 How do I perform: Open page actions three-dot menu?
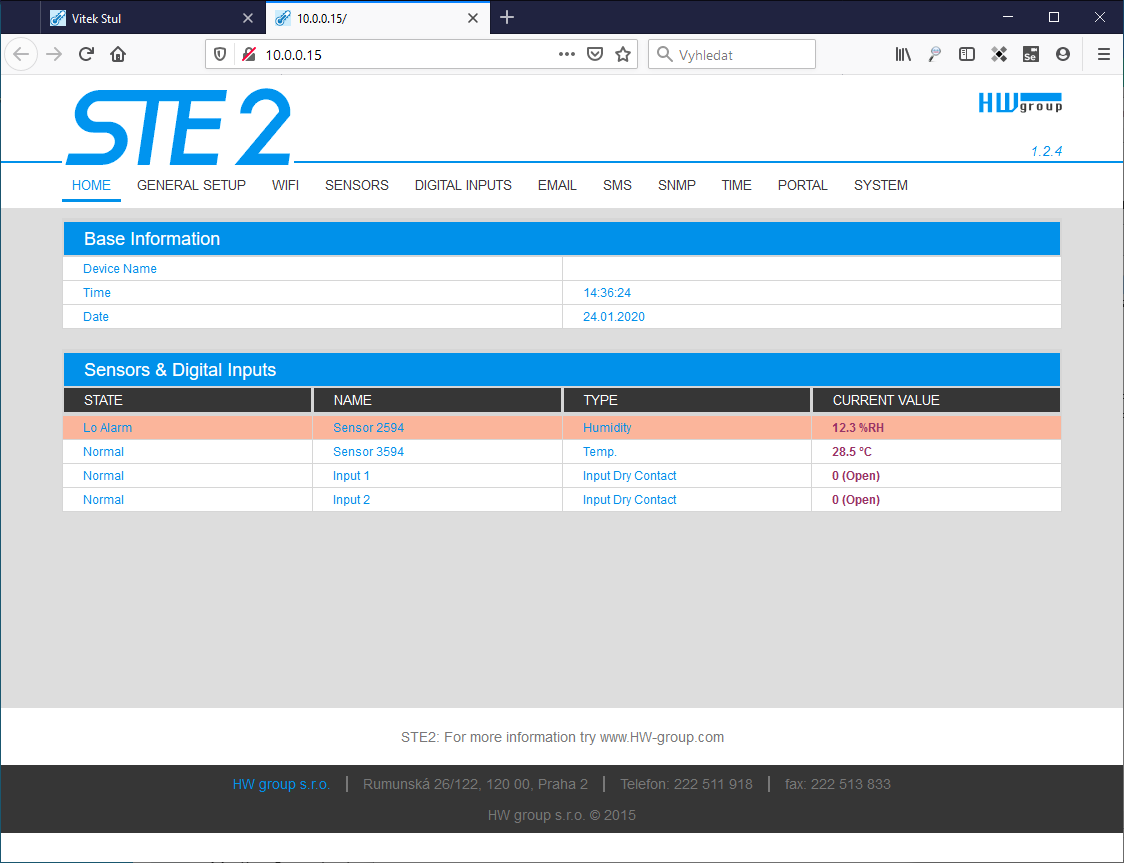566,54
